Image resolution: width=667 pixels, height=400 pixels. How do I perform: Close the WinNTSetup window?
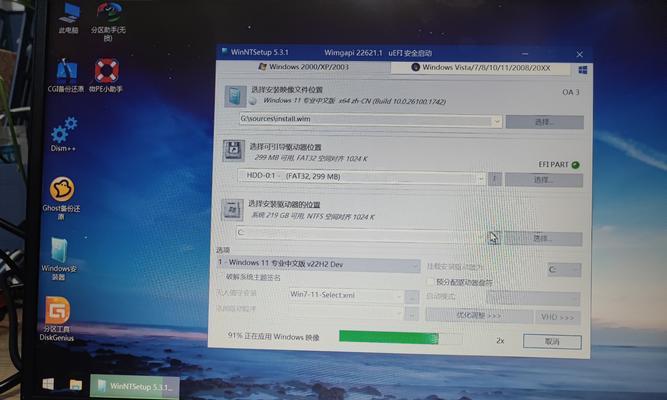tap(579, 54)
